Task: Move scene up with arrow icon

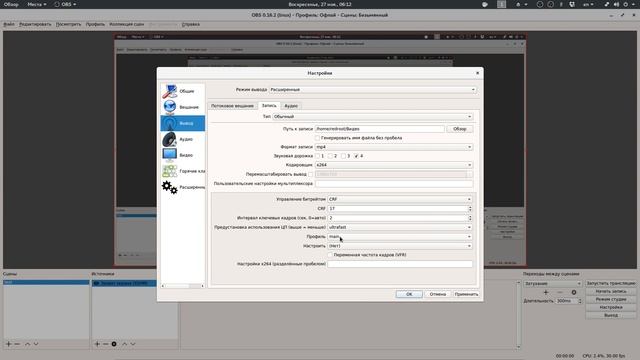Action: click(27, 344)
